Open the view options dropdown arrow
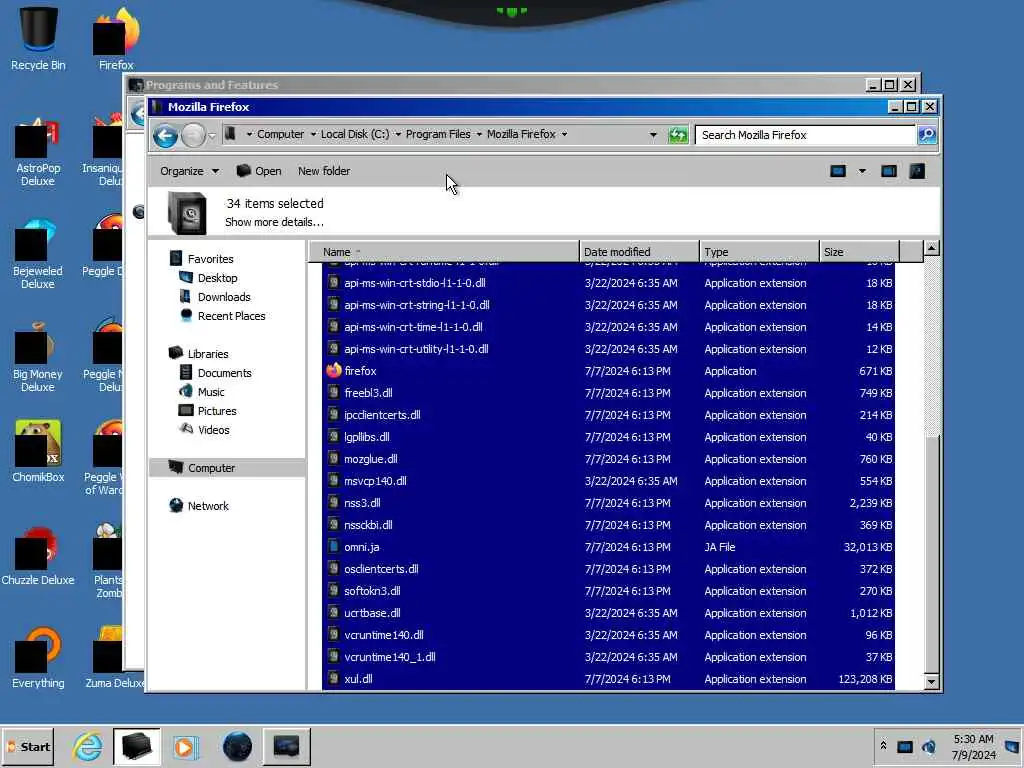1024x768 pixels. tap(862, 171)
